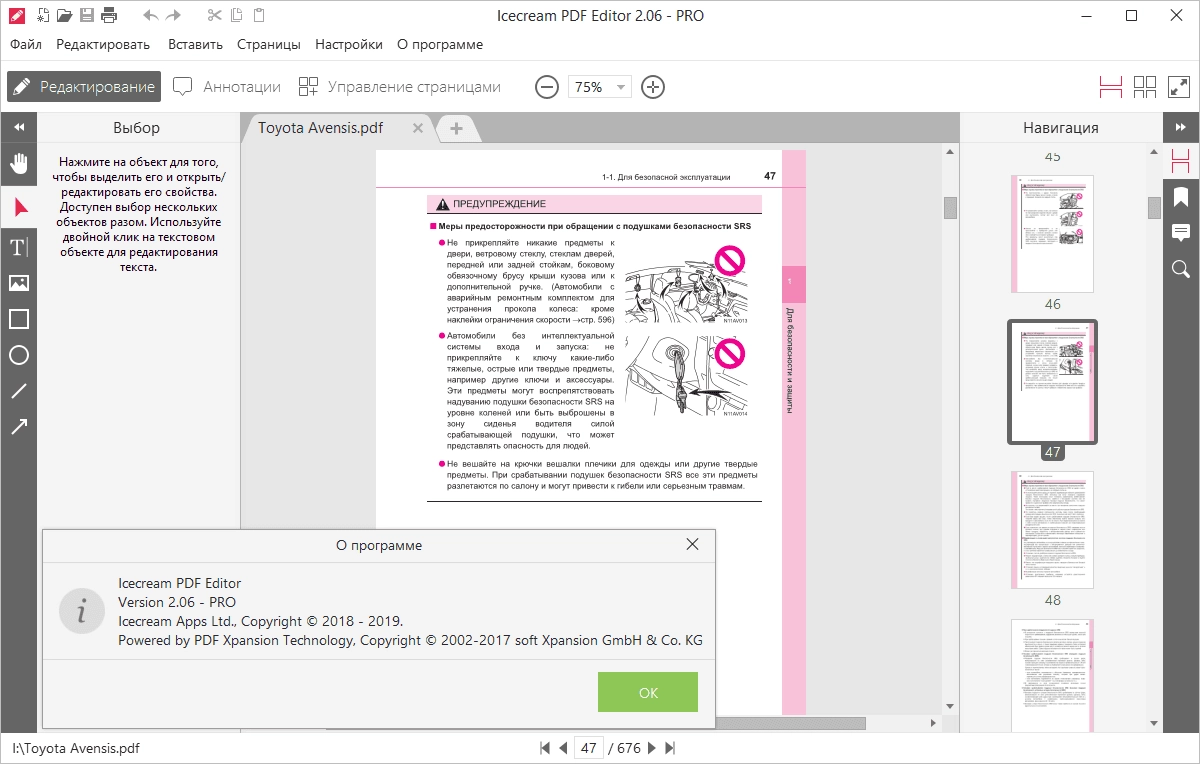This screenshot has height=764, width=1200.
Task: Close the Toyota Avensis.pdf tab
Action: 418,128
